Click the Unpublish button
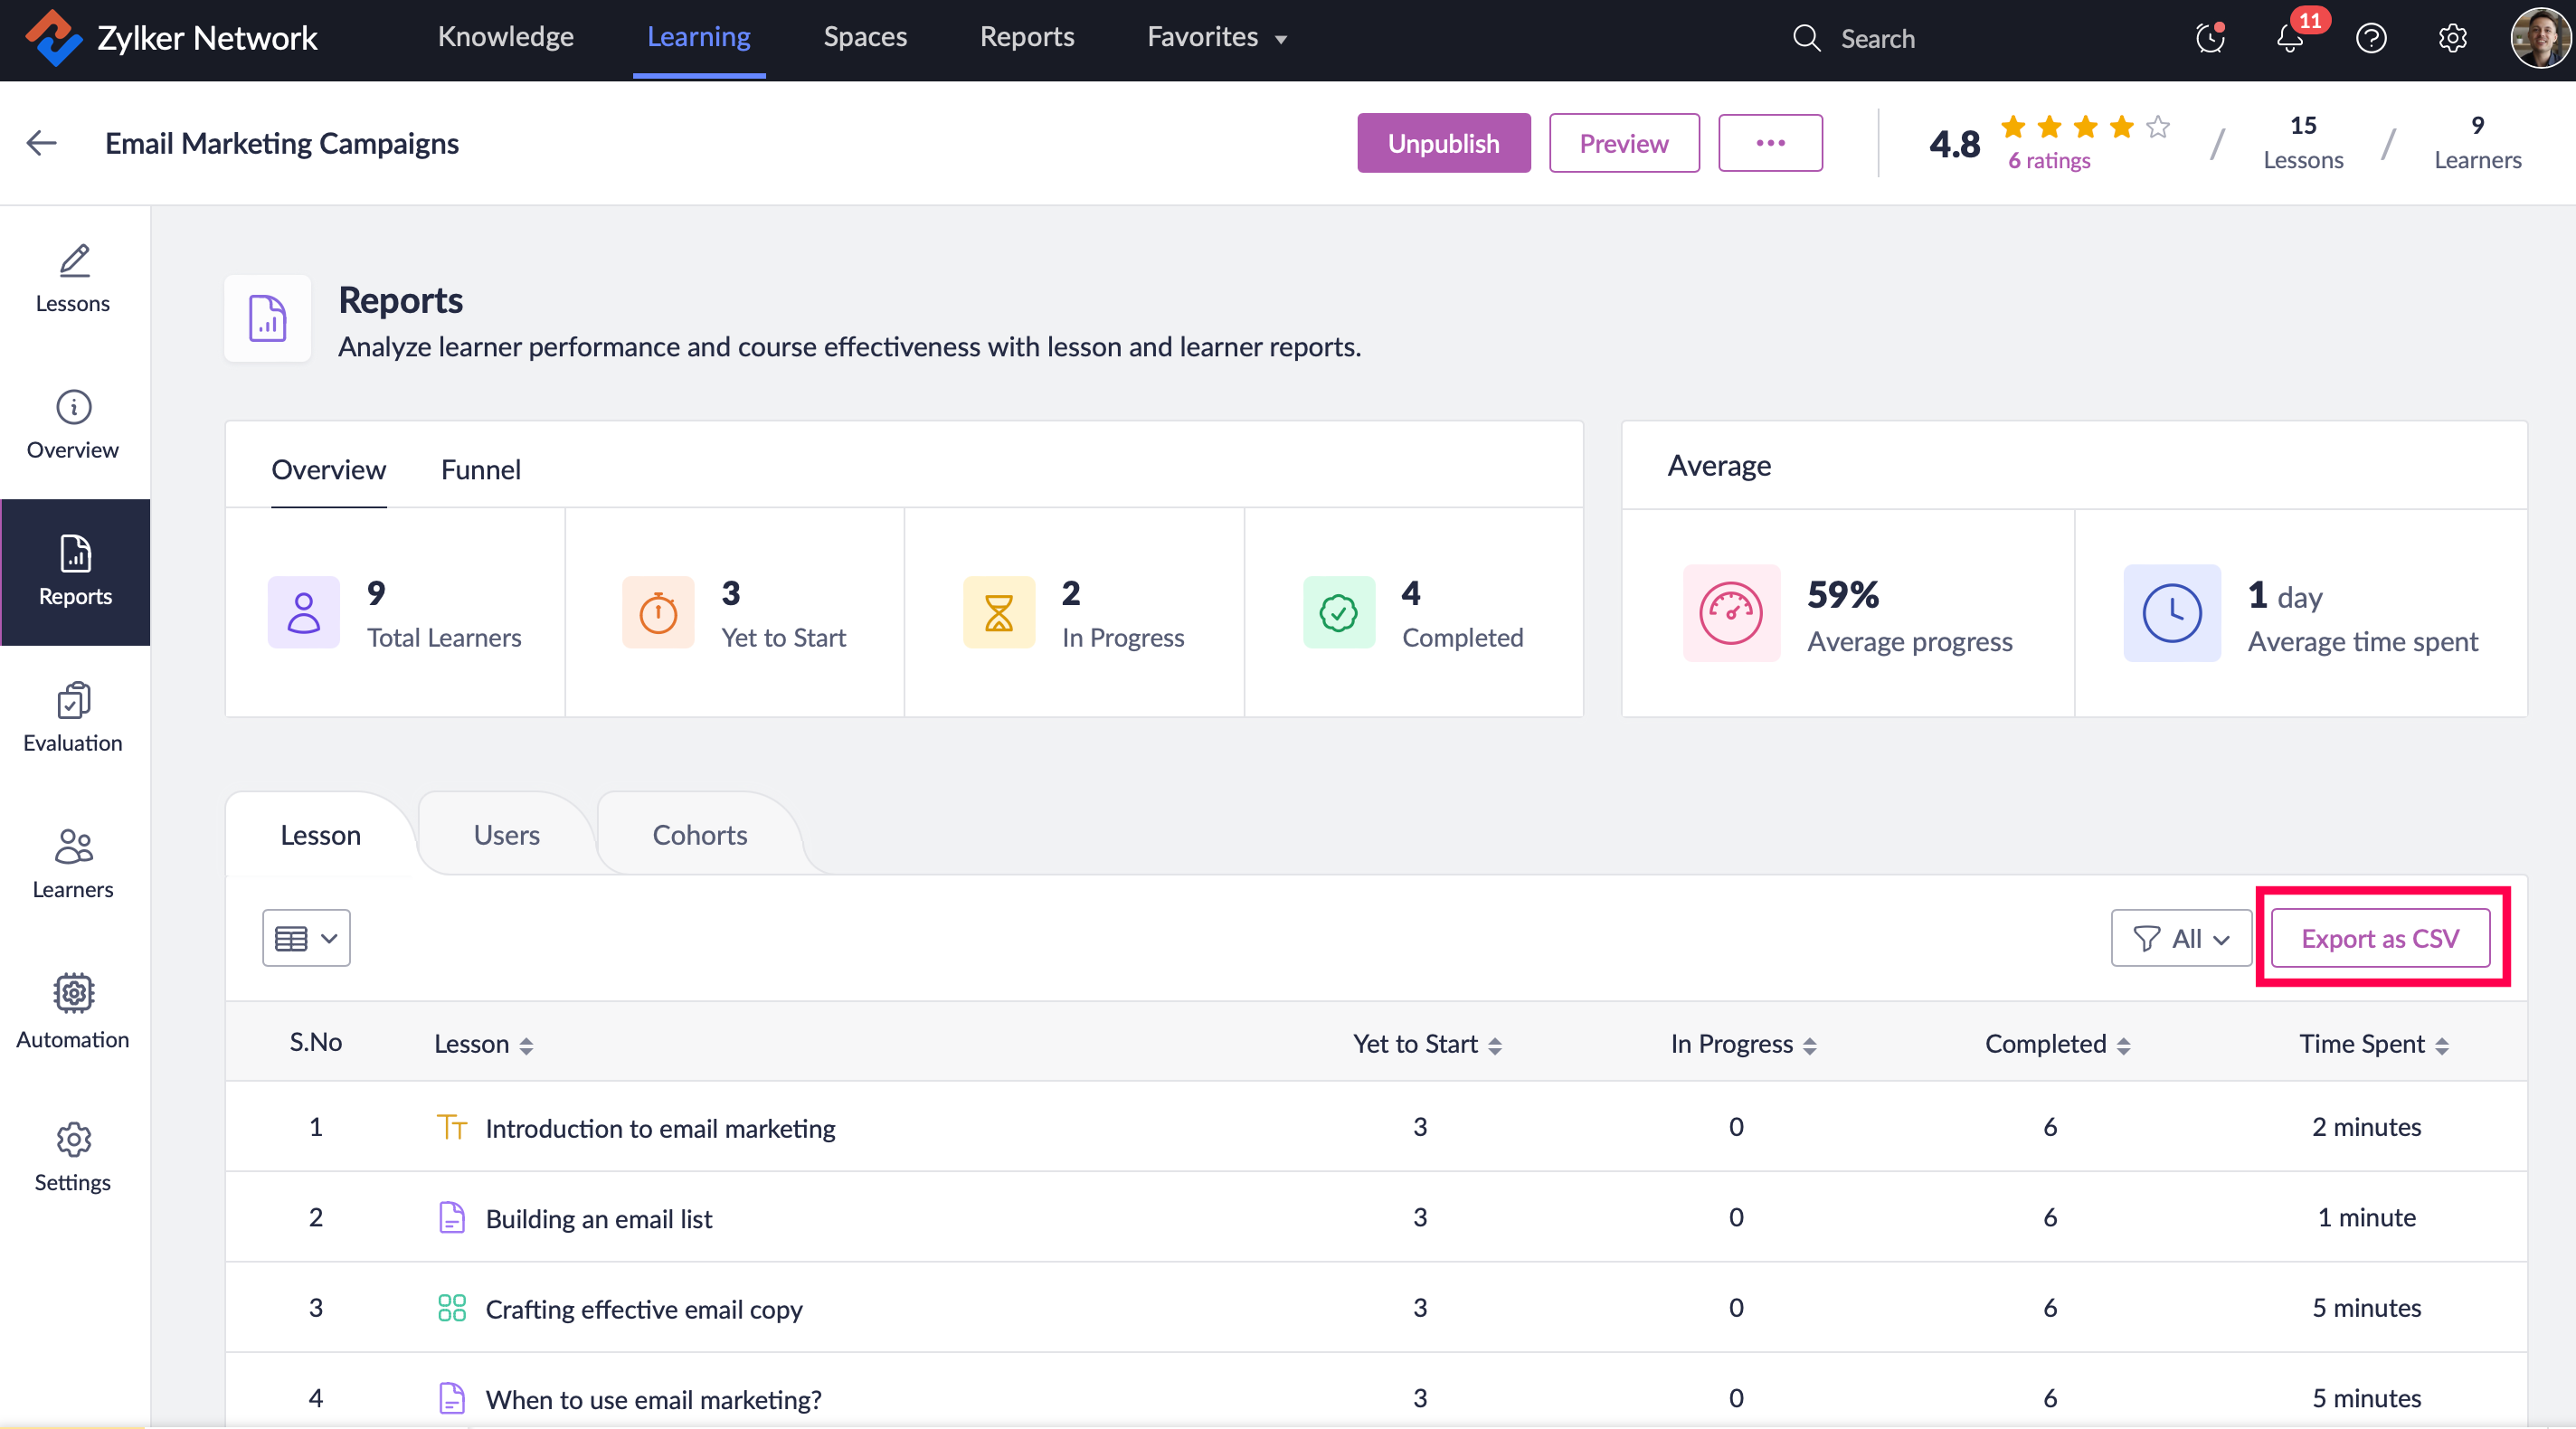This screenshot has height=1429, width=2576. pyautogui.click(x=1442, y=143)
